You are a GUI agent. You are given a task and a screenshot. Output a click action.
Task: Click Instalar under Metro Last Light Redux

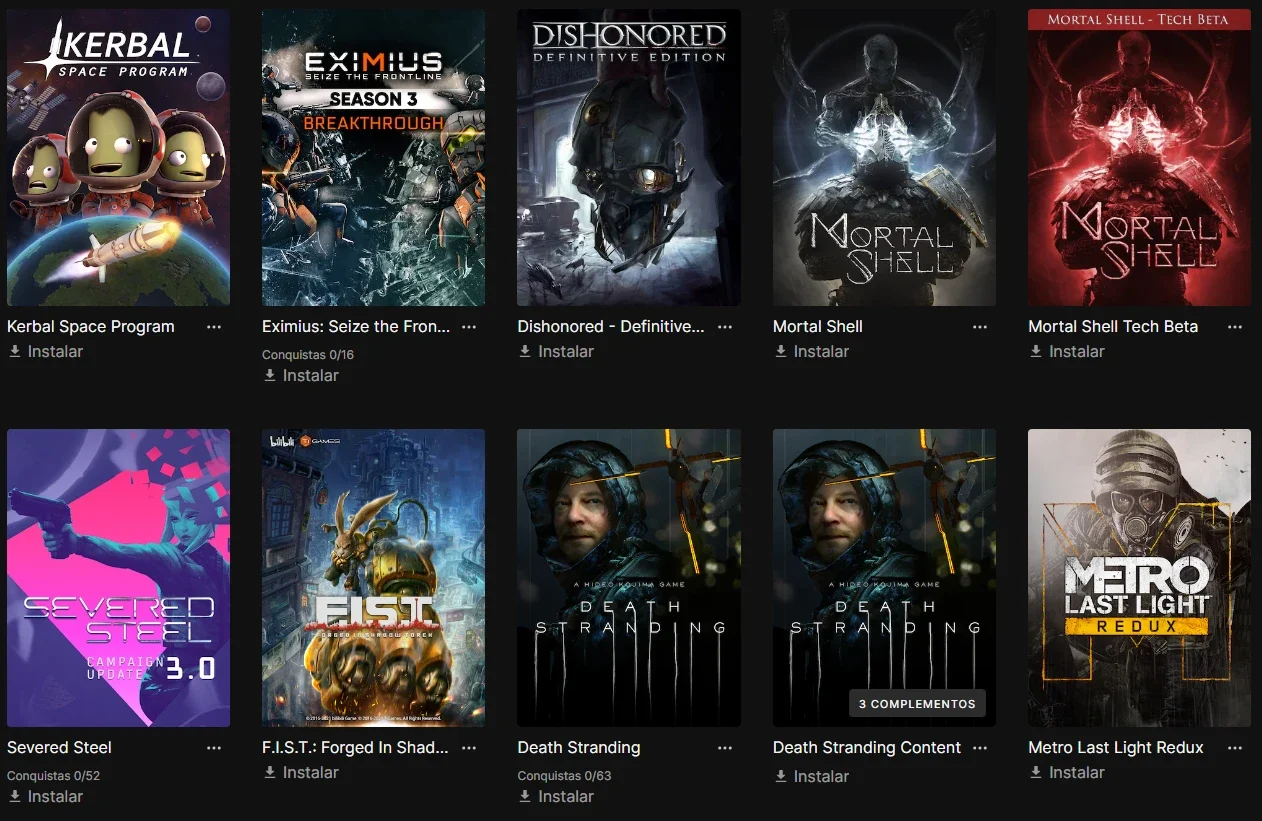pyautogui.click(x=1067, y=773)
